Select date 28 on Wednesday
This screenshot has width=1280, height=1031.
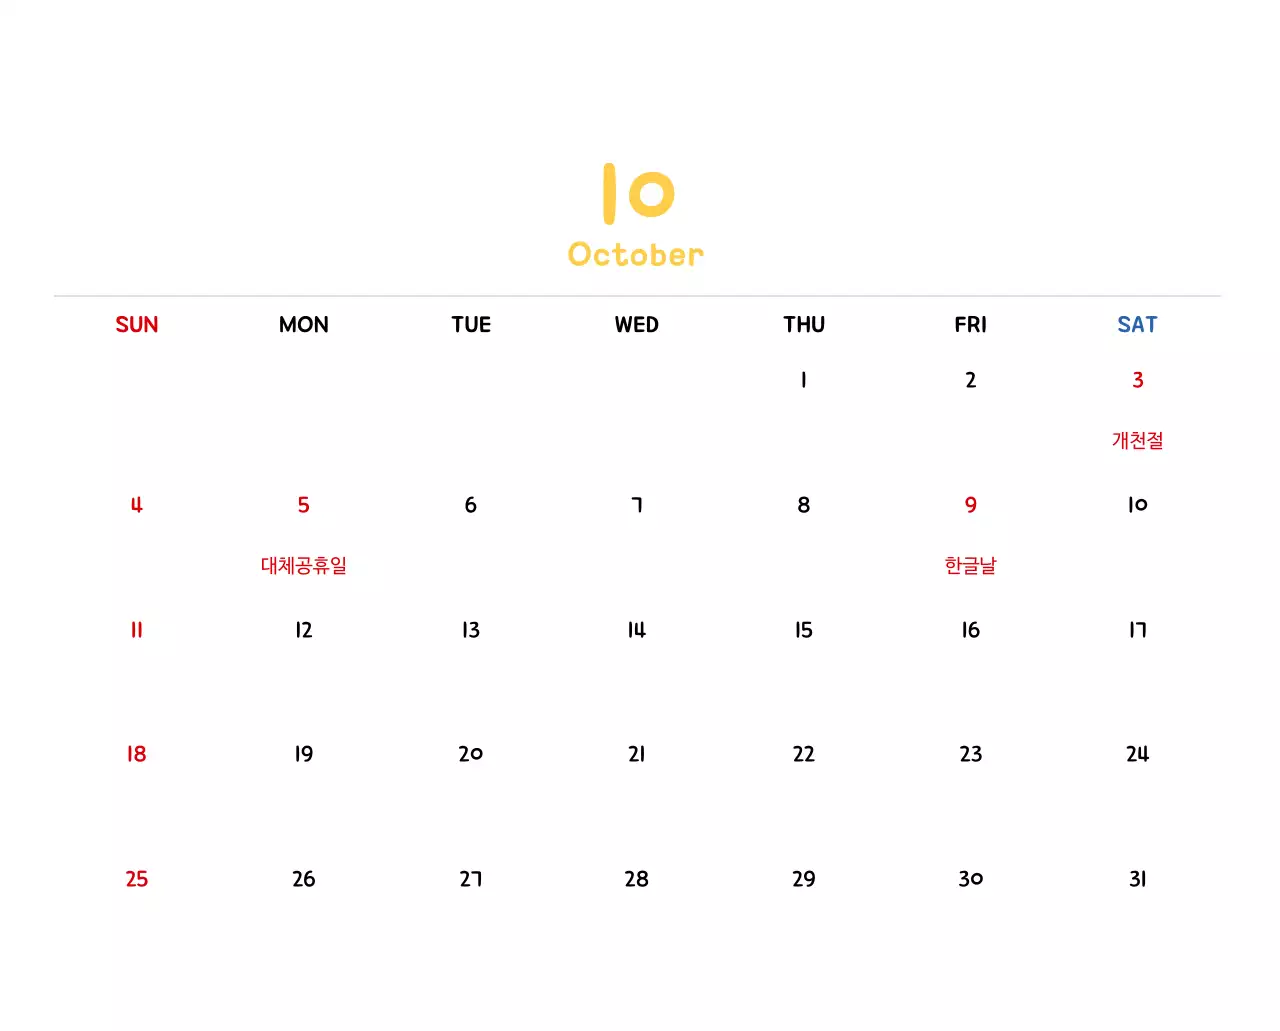pyautogui.click(x=636, y=879)
